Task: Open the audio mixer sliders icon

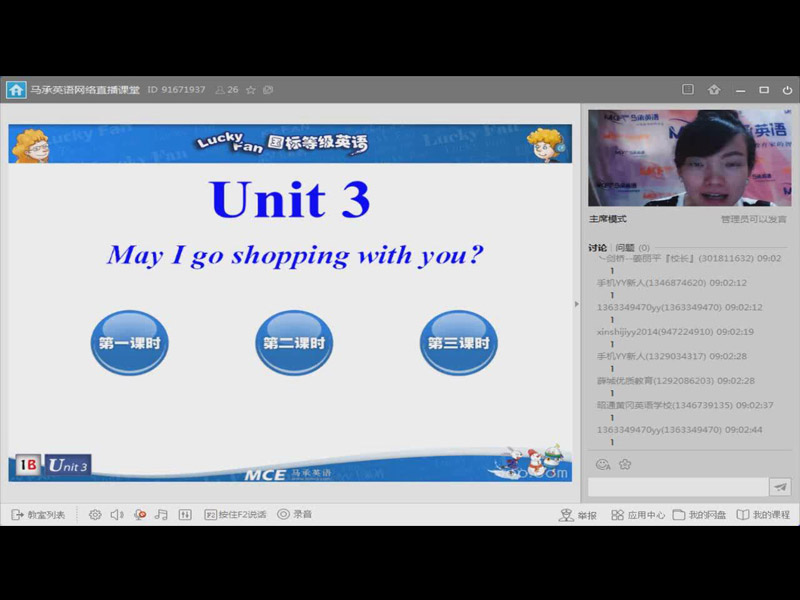Action: click(x=185, y=514)
